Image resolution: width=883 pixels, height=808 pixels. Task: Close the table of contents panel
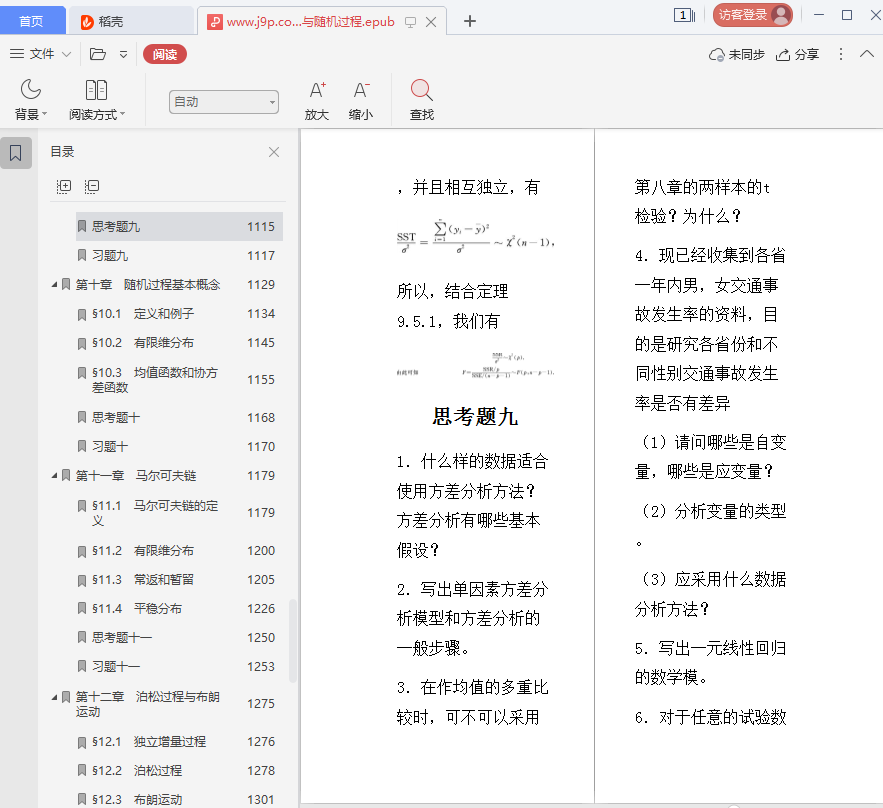pyautogui.click(x=274, y=152)
